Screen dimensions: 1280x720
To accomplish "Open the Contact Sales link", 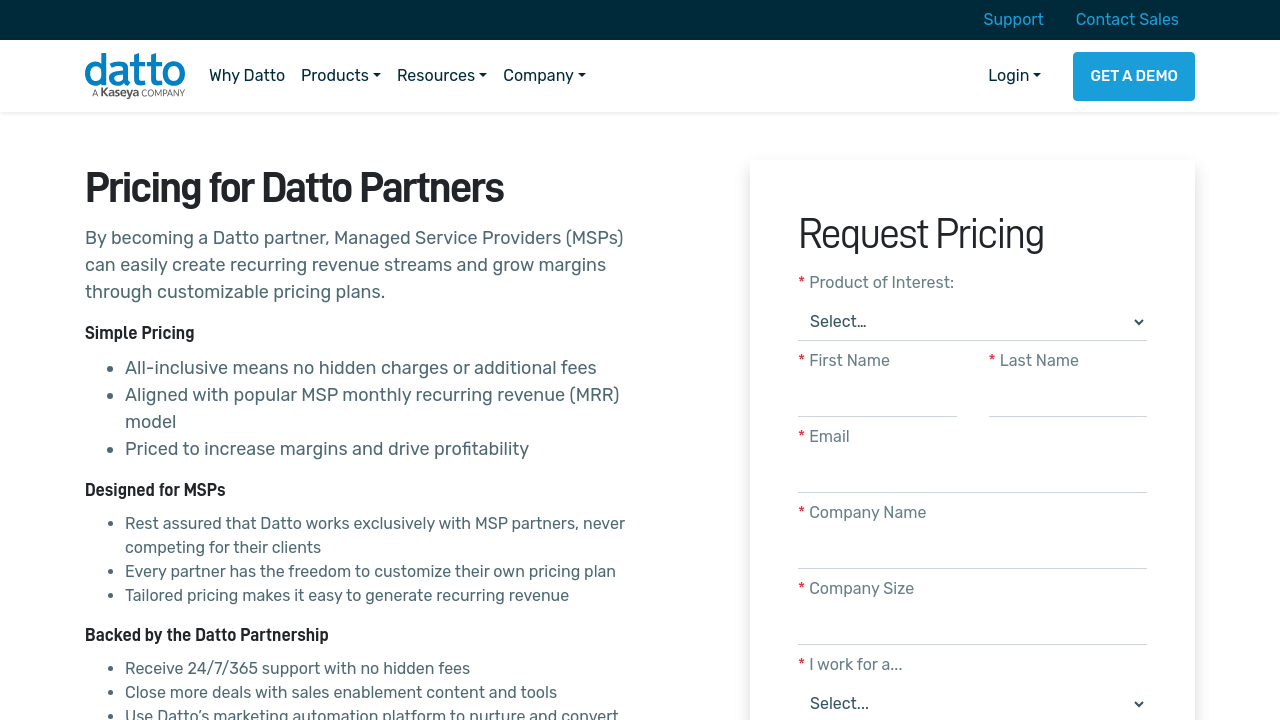I will click(1127, 20).
